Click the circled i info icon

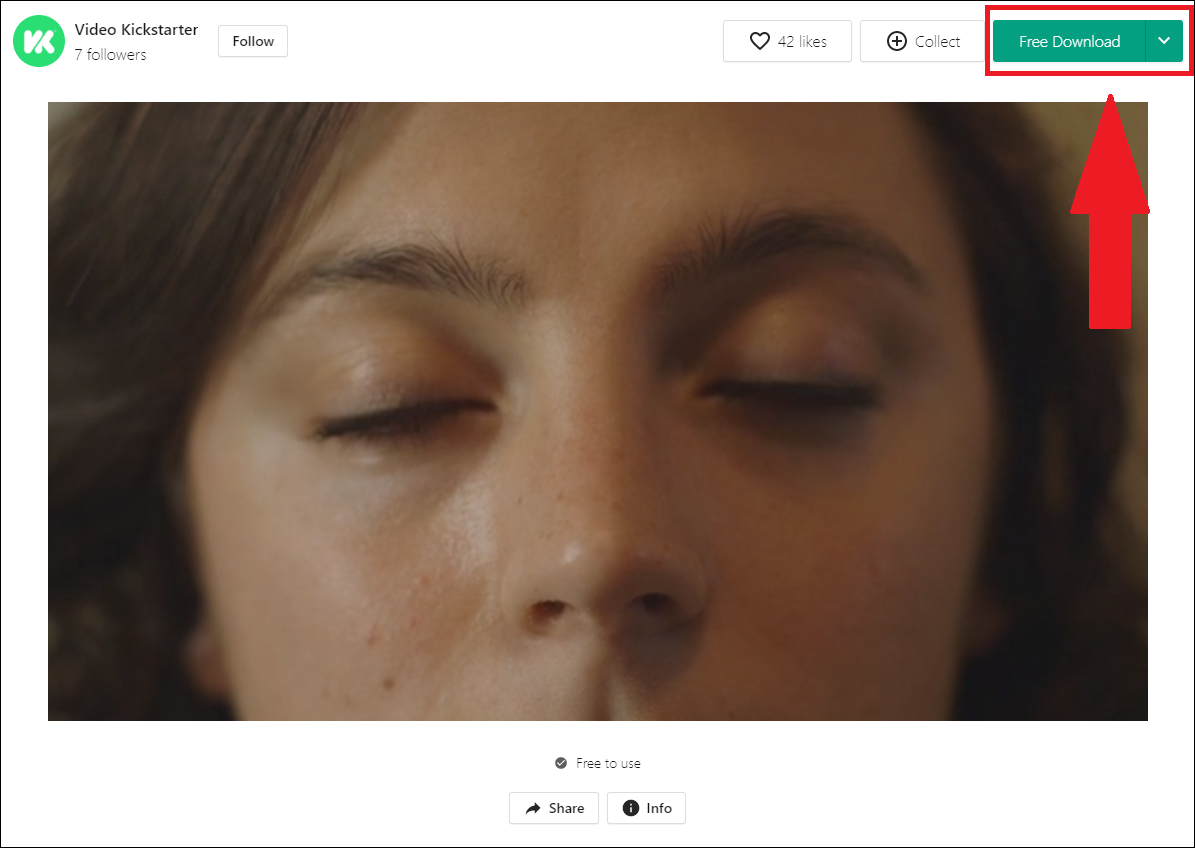(631, 808)
